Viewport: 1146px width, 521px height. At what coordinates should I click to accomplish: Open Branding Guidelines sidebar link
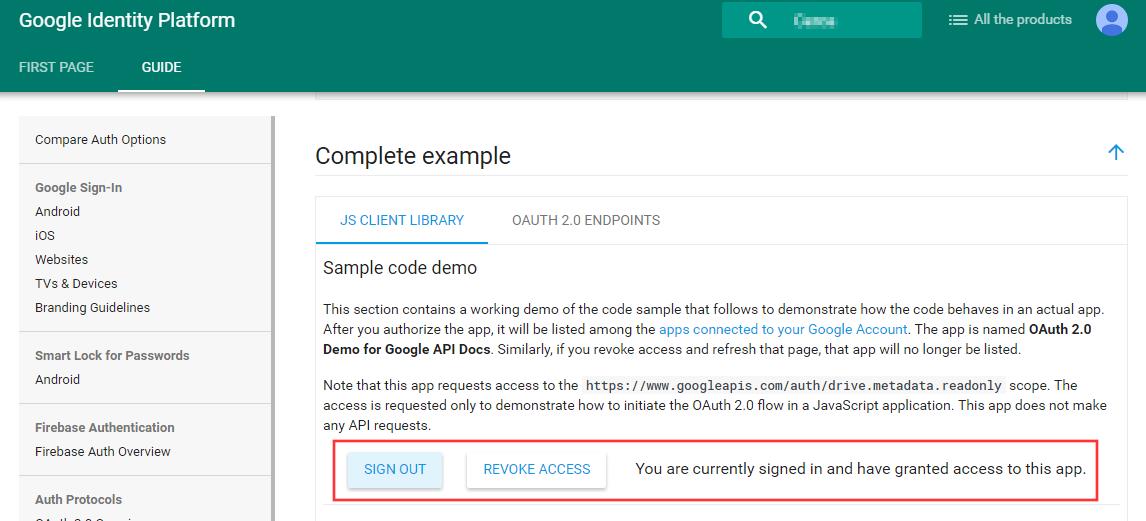pos(93,308)
